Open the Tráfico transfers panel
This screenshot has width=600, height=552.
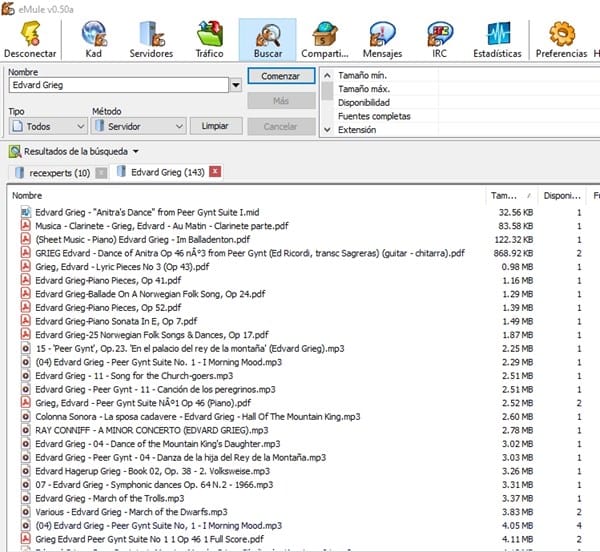[210, 39]
